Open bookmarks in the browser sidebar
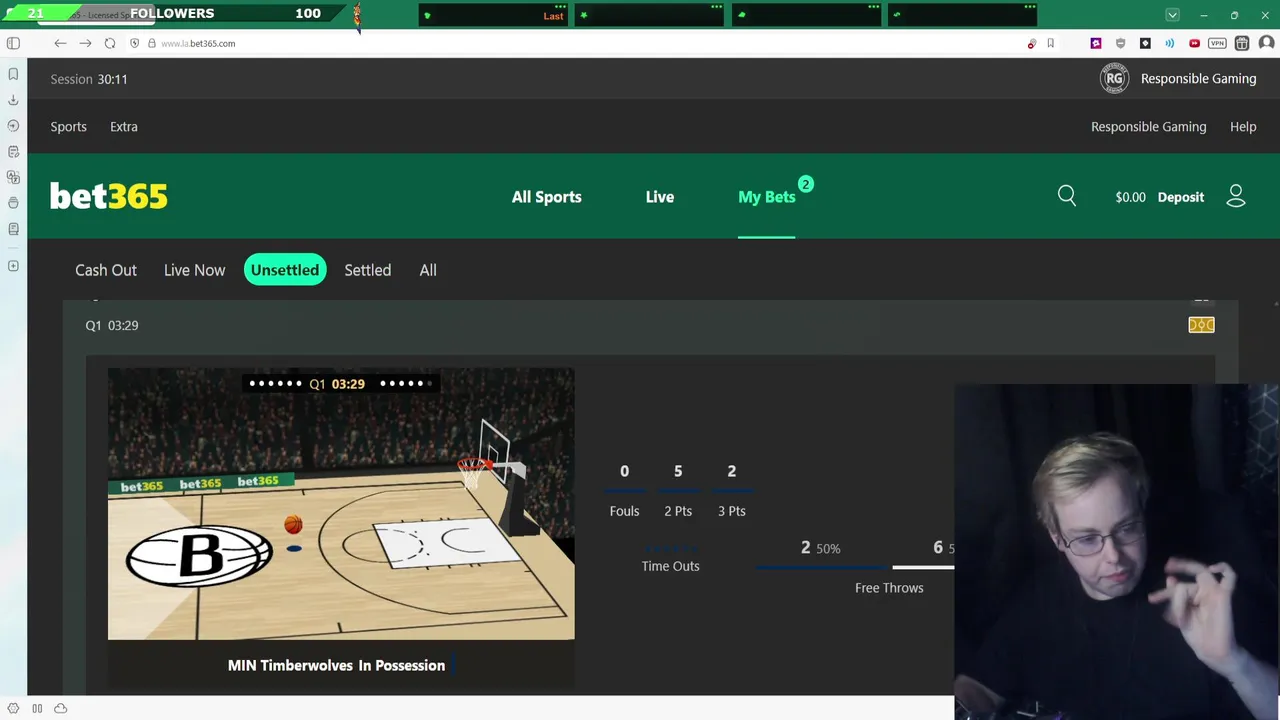The height and width of the screenshot is (720, 1280). tap(13, 74)
